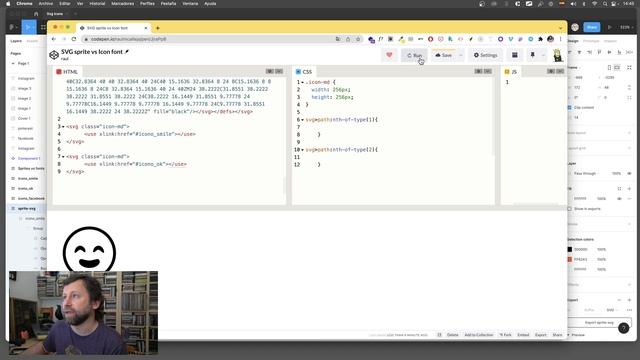Open the tab search chevron in Chrome

click(560, 28)
